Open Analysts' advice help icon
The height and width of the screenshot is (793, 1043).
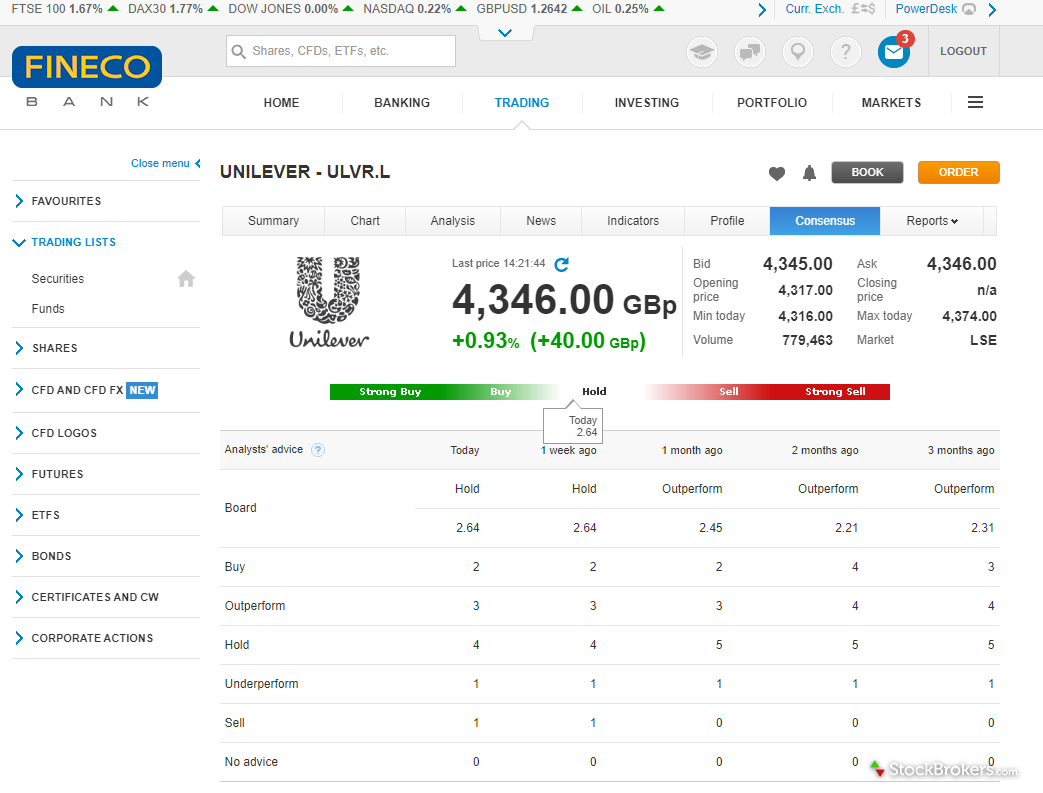pos(318,450)
